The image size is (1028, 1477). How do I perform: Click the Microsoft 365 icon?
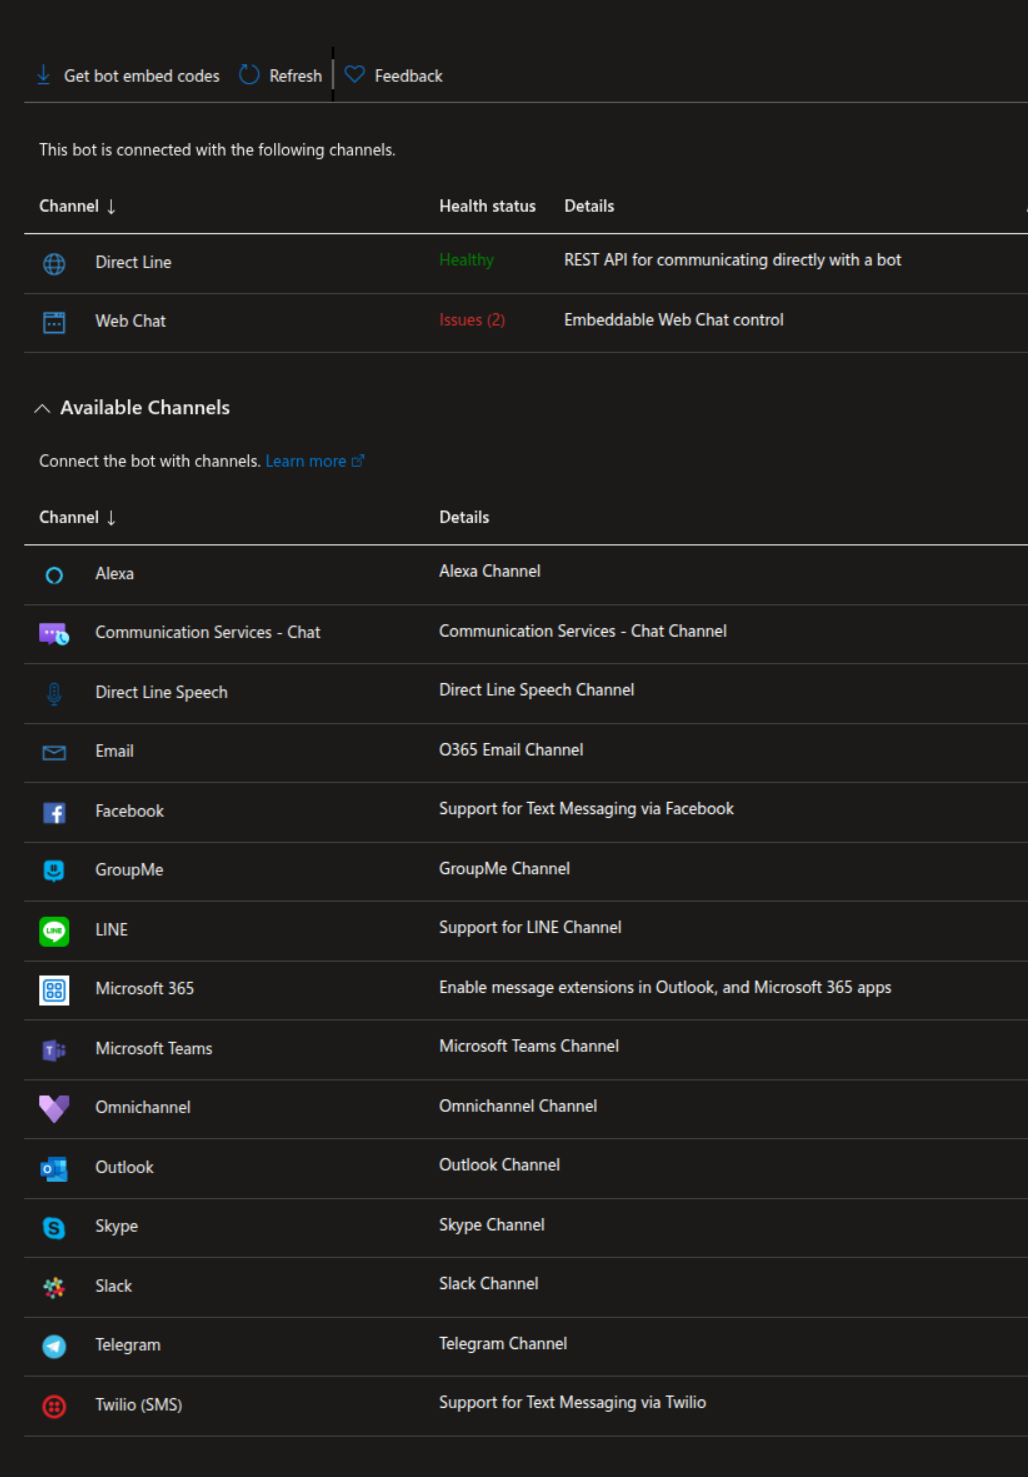54,990
